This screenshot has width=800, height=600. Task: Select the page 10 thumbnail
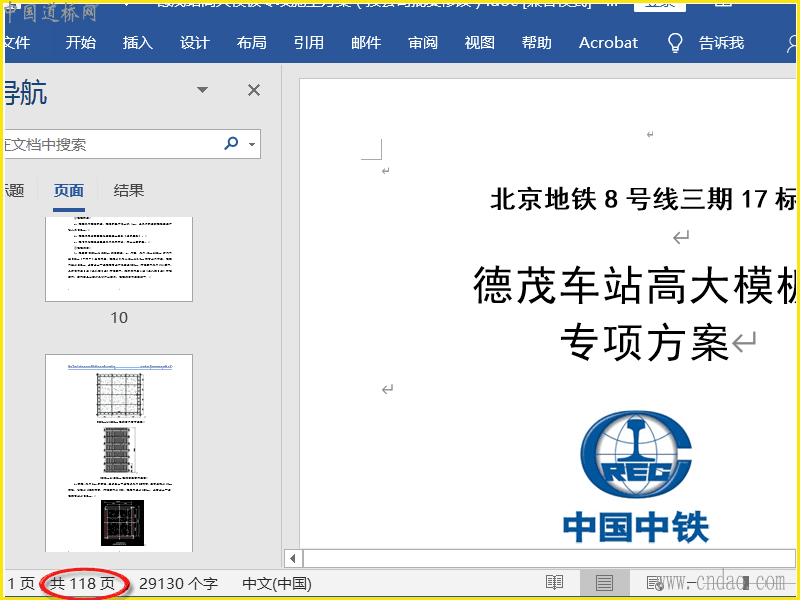(119, 259)
